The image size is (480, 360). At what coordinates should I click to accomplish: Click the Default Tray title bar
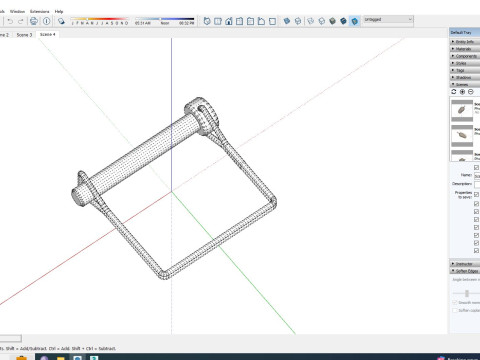click(x=465, y=32)
